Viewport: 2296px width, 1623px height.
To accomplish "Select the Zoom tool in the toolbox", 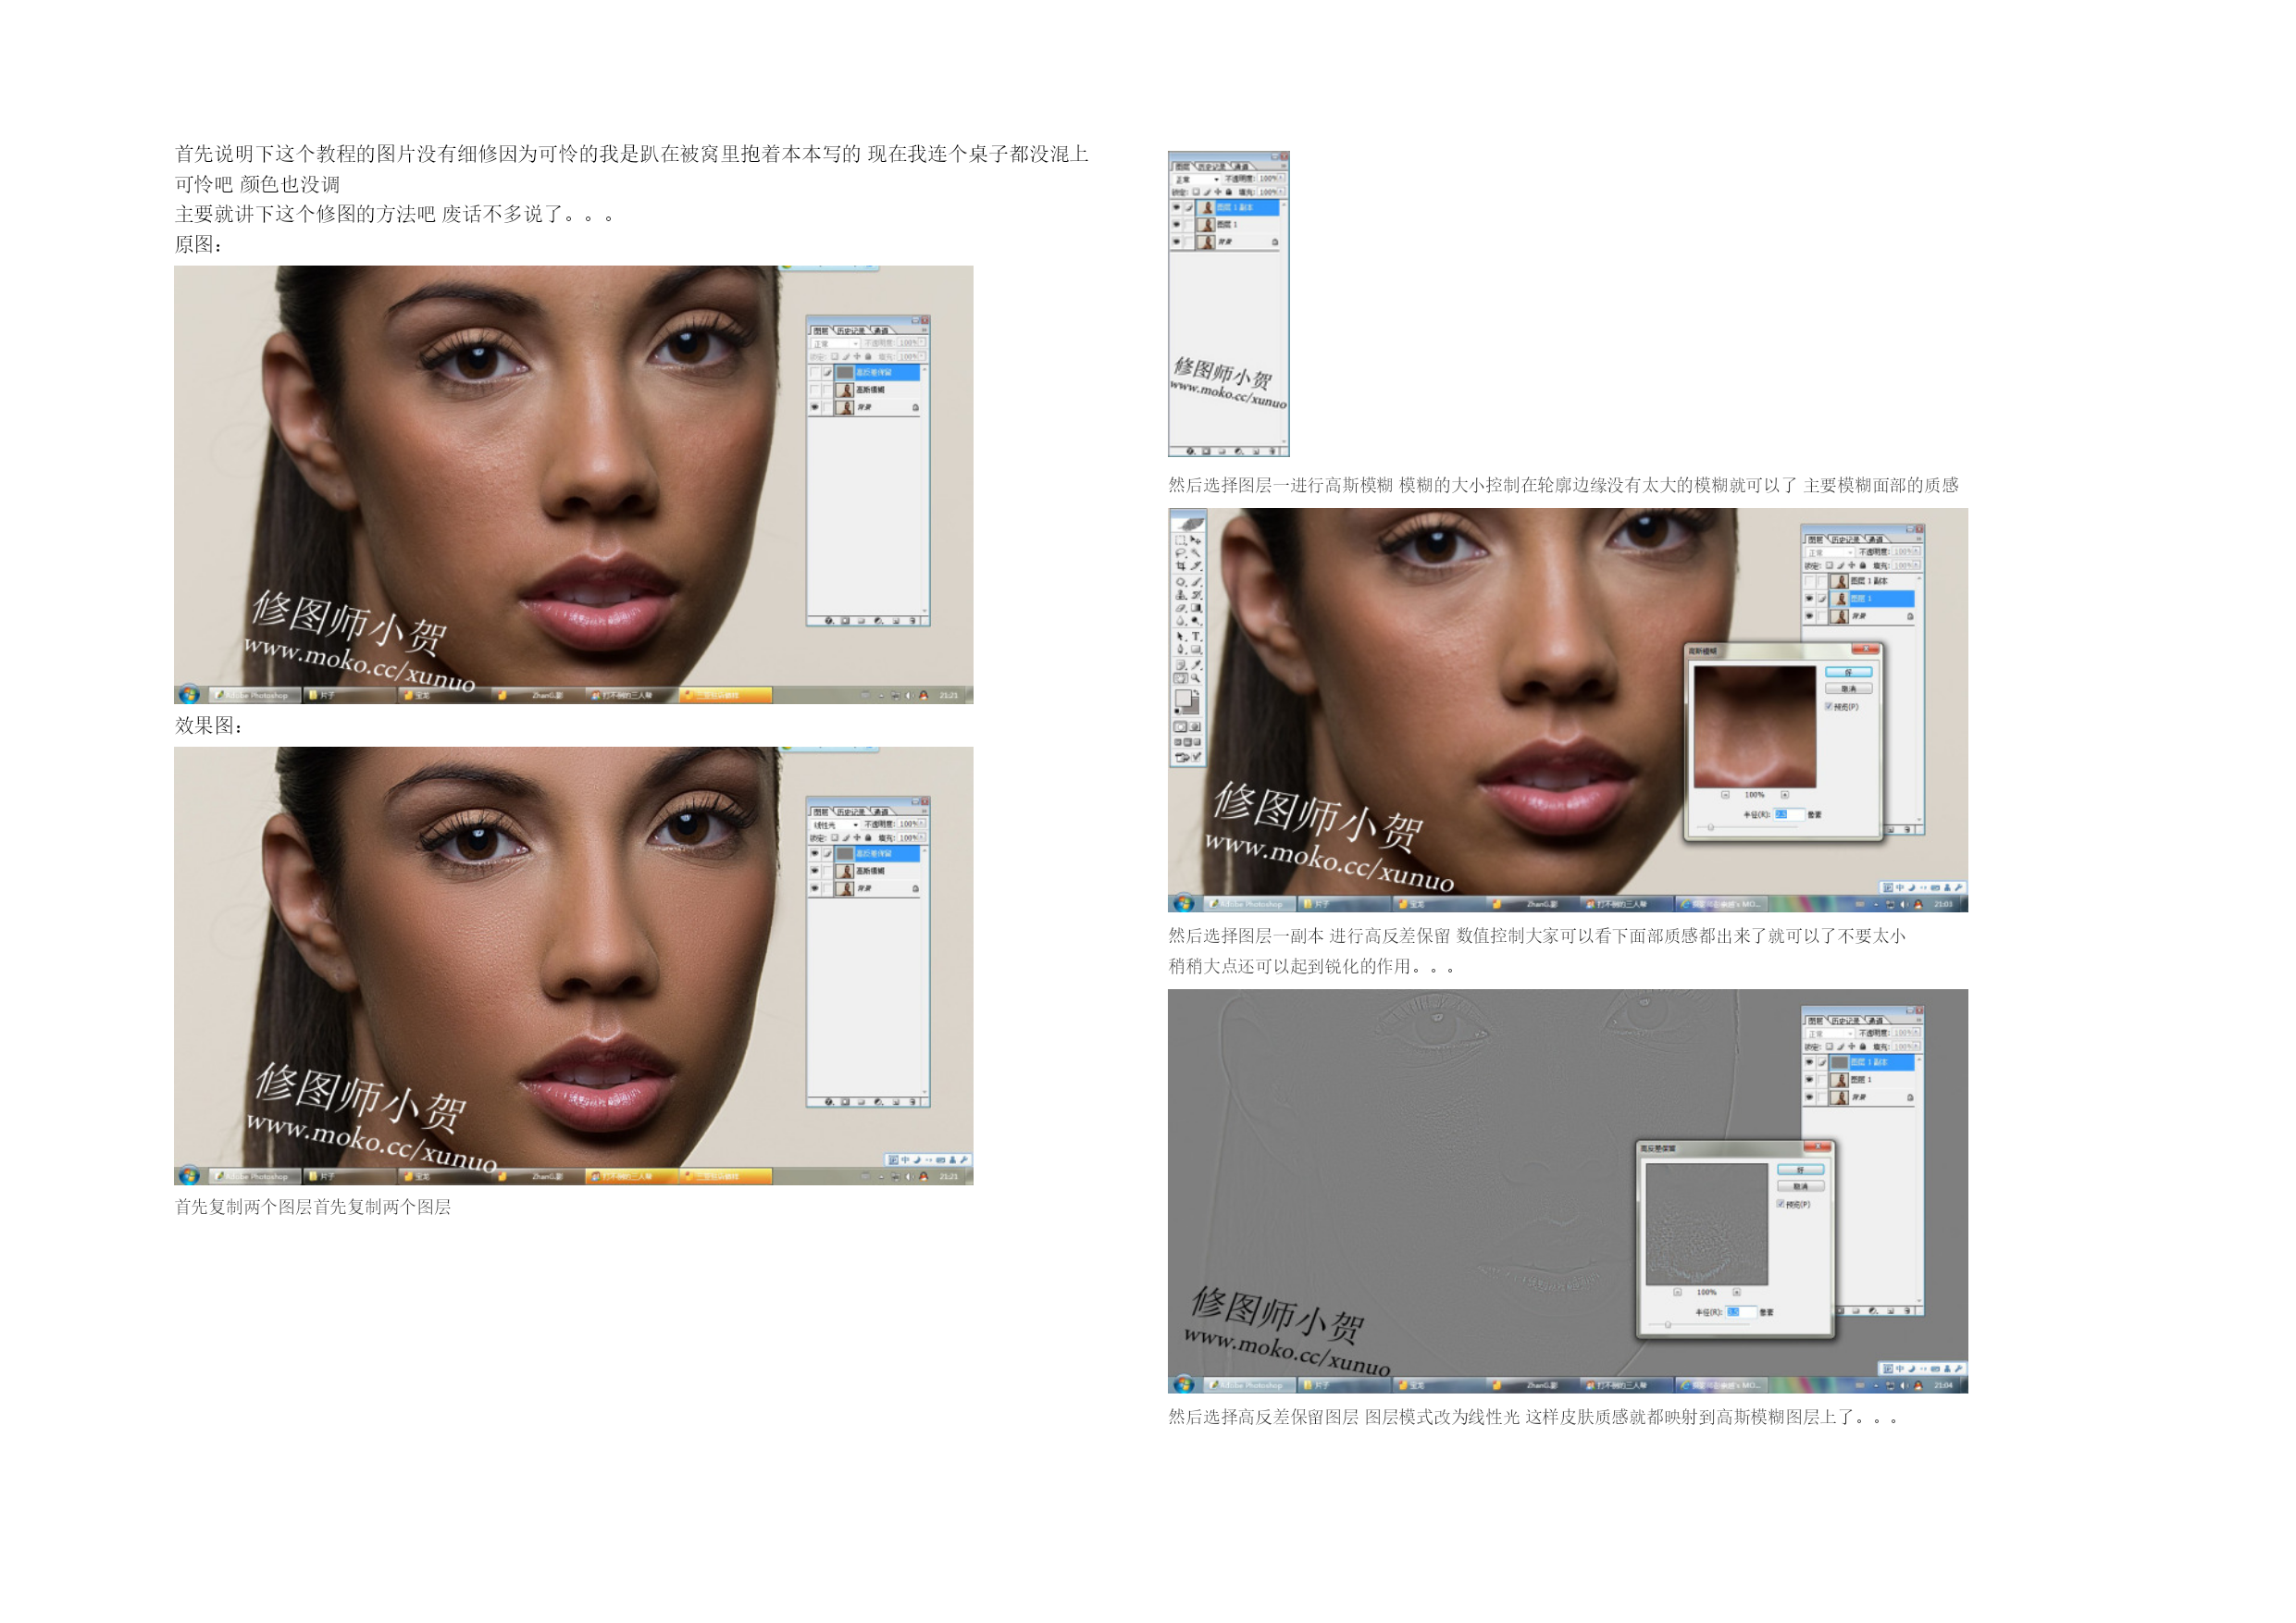I will point(1196,679).
